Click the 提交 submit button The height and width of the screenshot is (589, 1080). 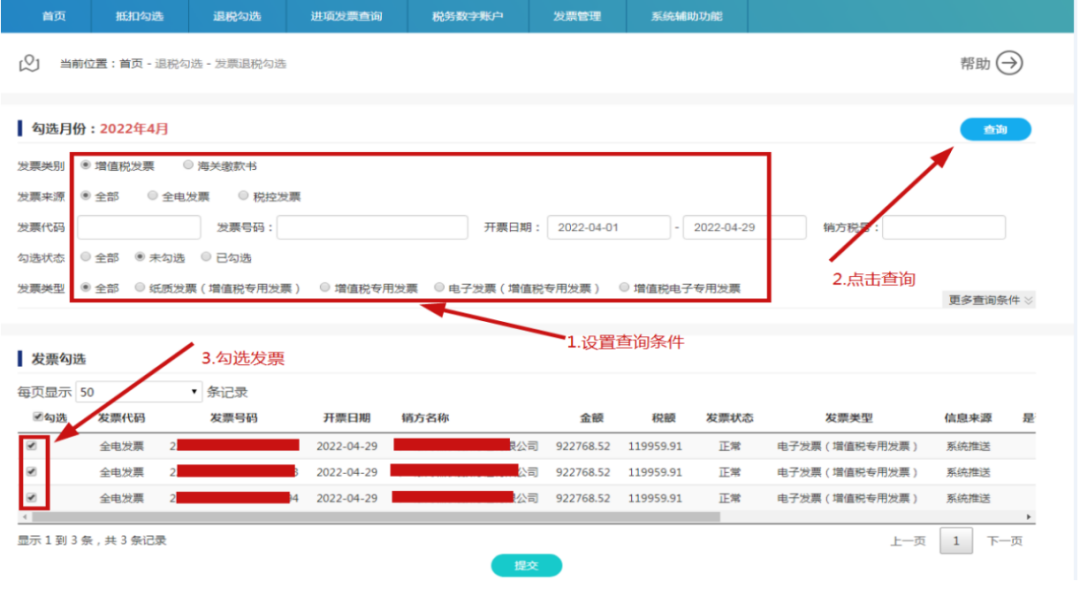tap(526, 565)
